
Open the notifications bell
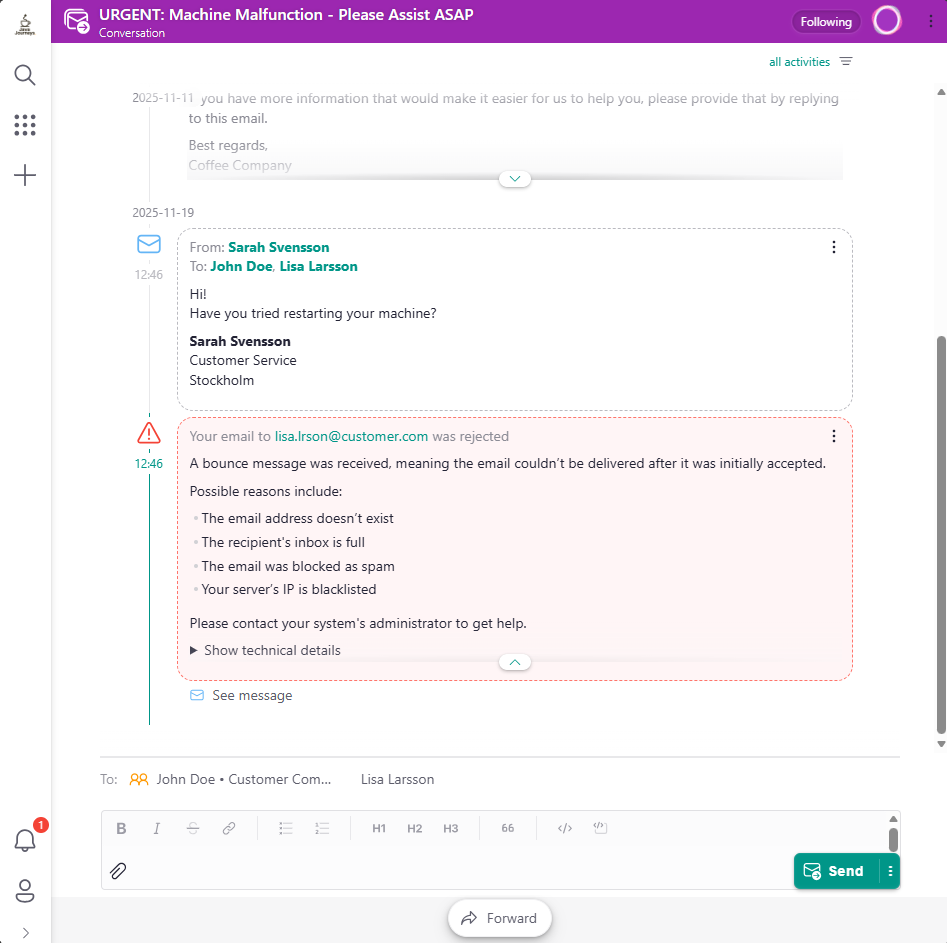(25, 841)
